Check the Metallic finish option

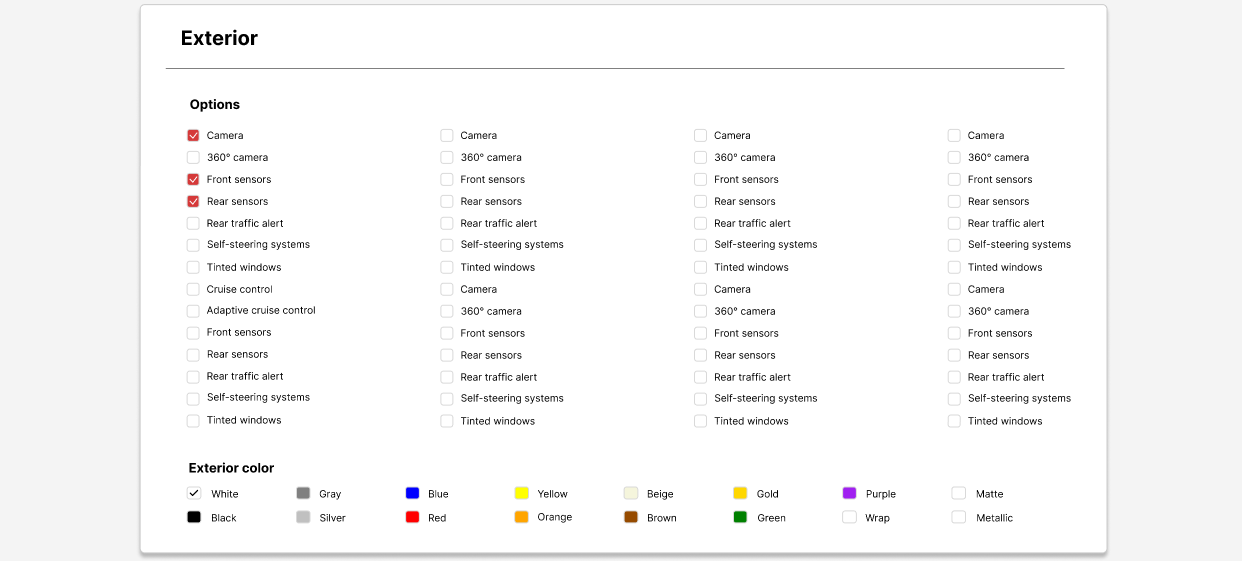(x=958, y=517)
